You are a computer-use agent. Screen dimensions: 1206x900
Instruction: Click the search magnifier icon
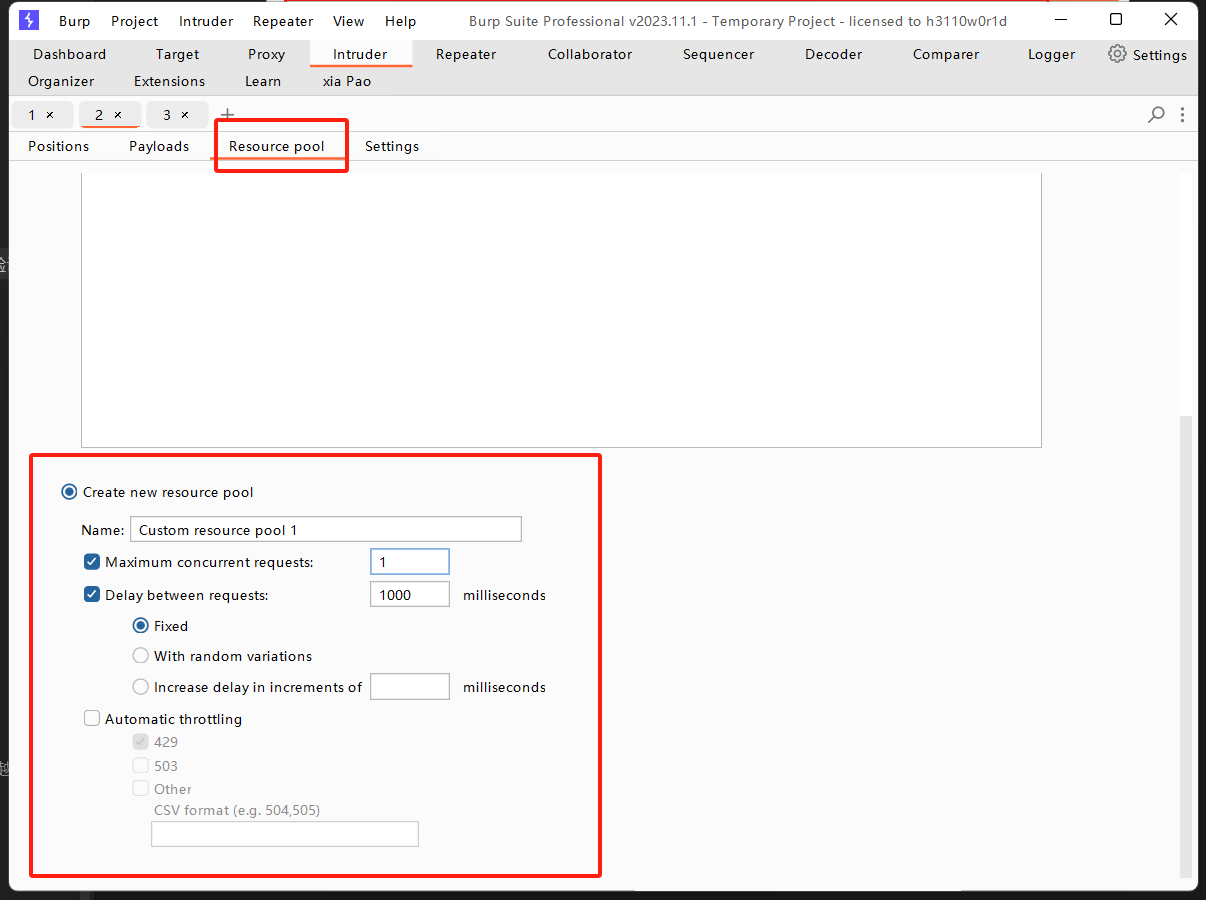pos(1156,115)
